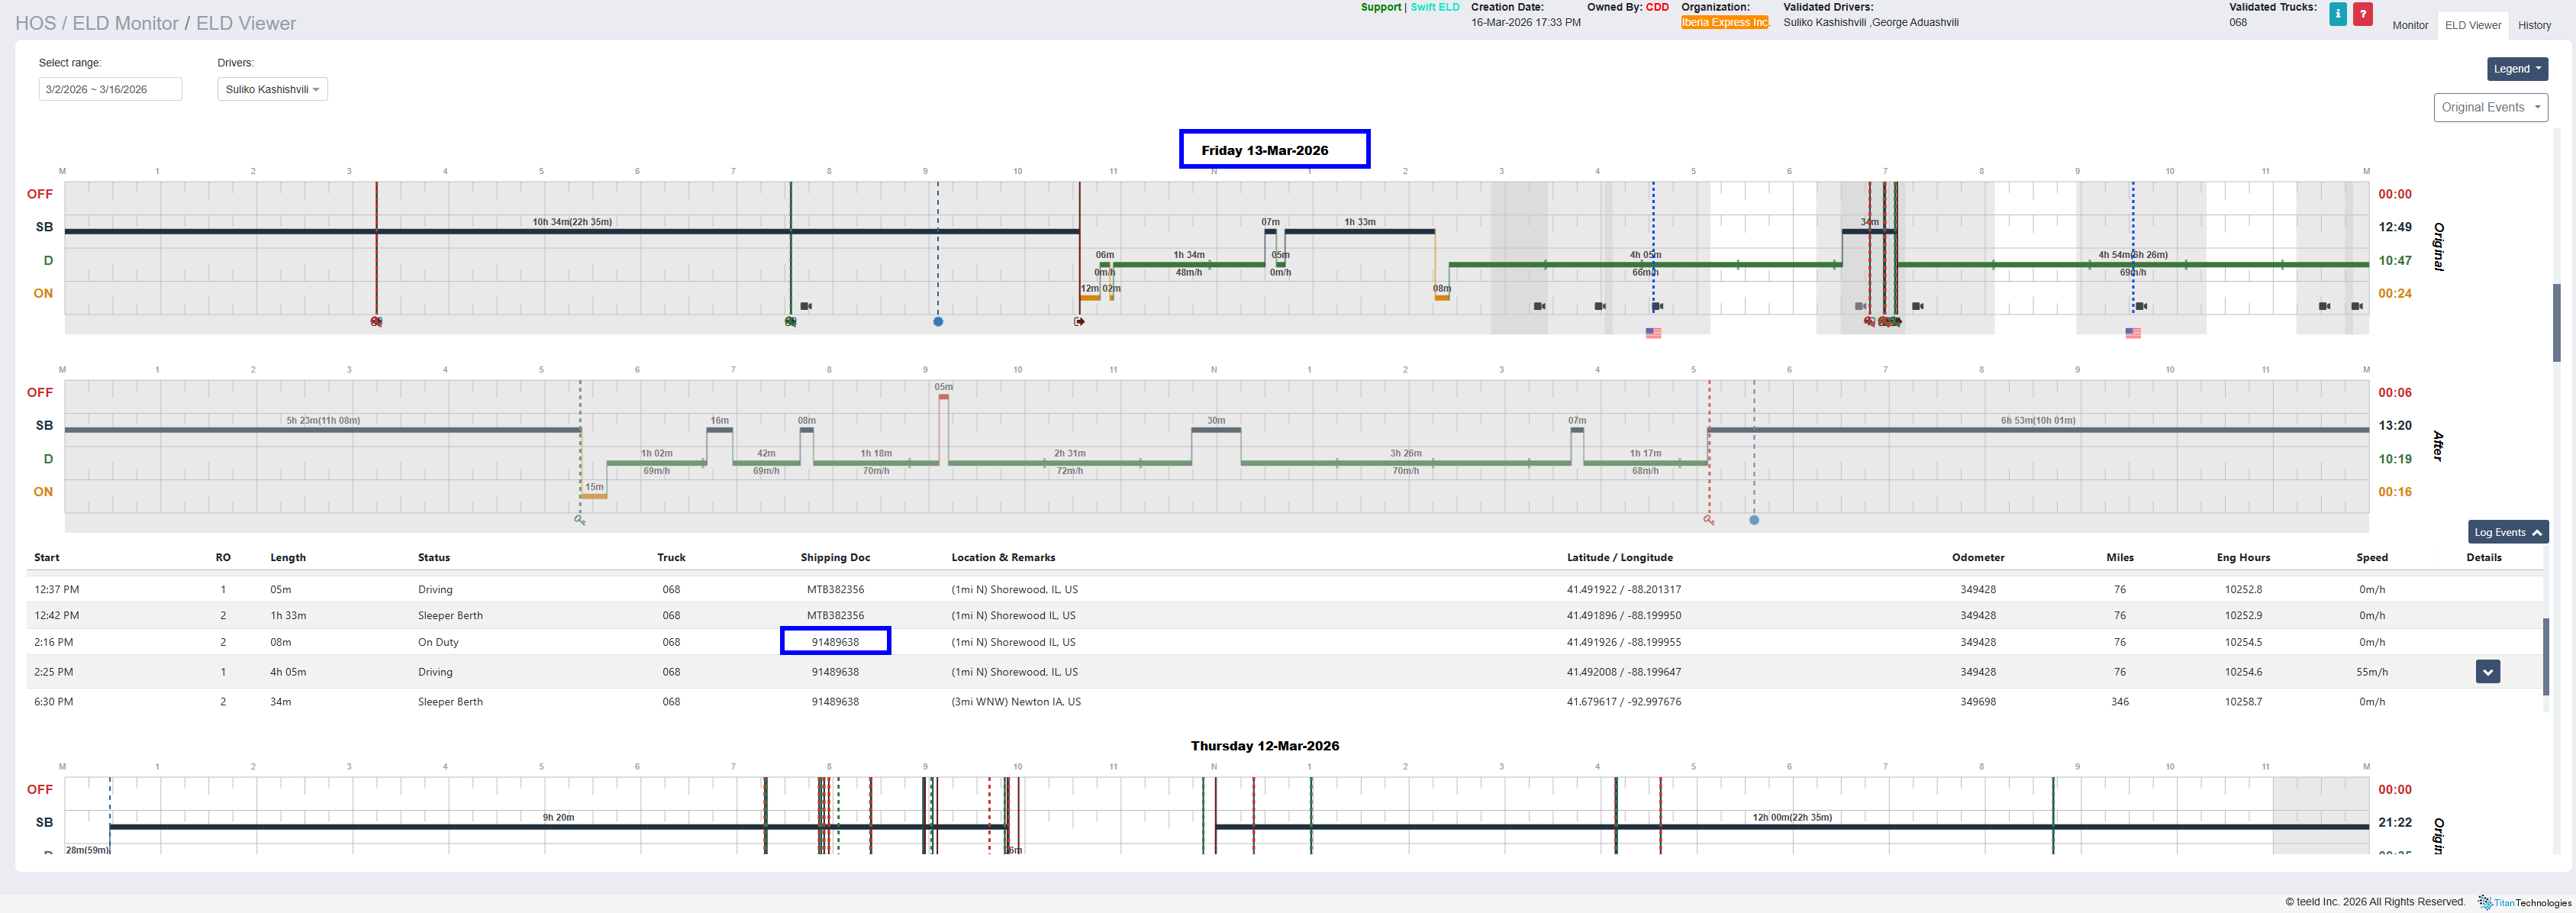Click the date range input field
The width and height of the screenshot is (2576, 913).
(x=110, y=89)
